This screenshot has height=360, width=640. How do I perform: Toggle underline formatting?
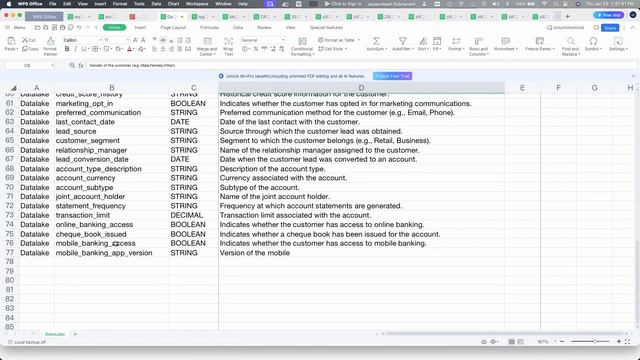tap(84, 49)
